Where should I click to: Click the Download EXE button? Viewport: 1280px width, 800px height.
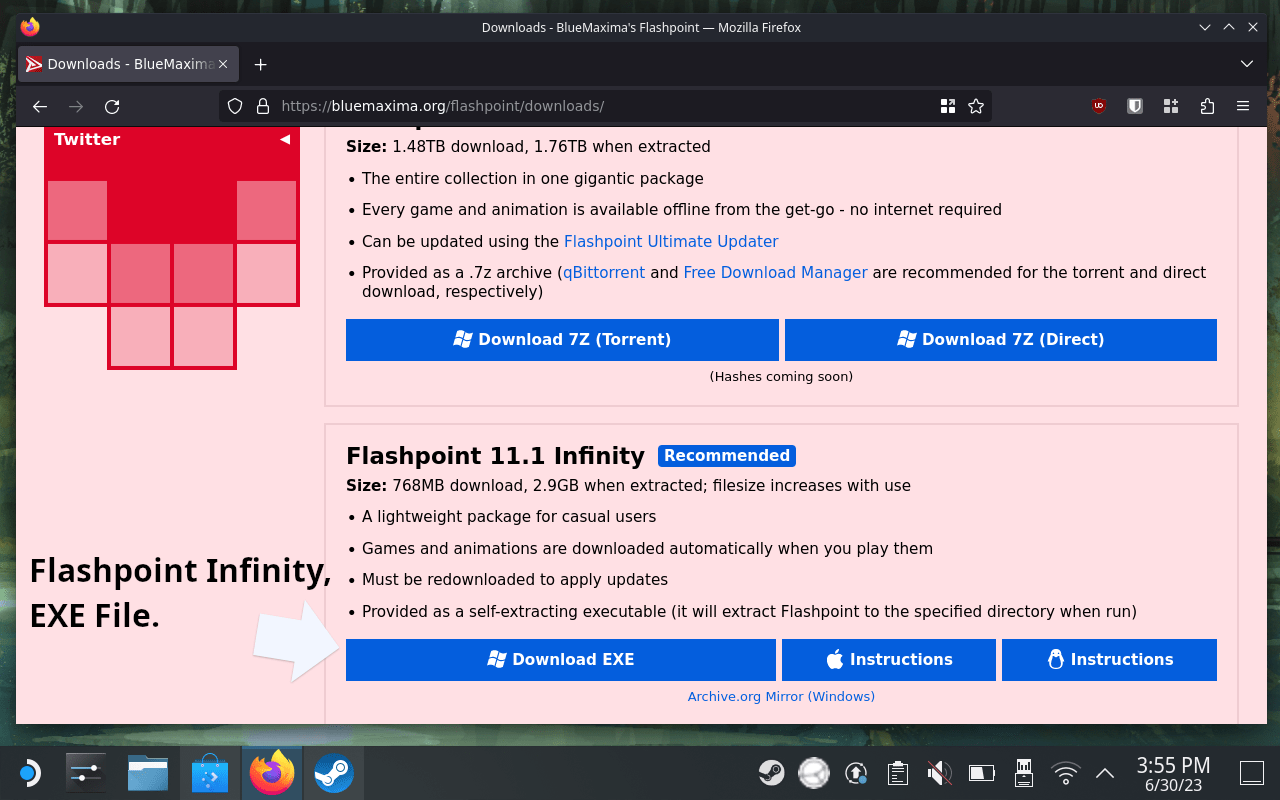560,659
